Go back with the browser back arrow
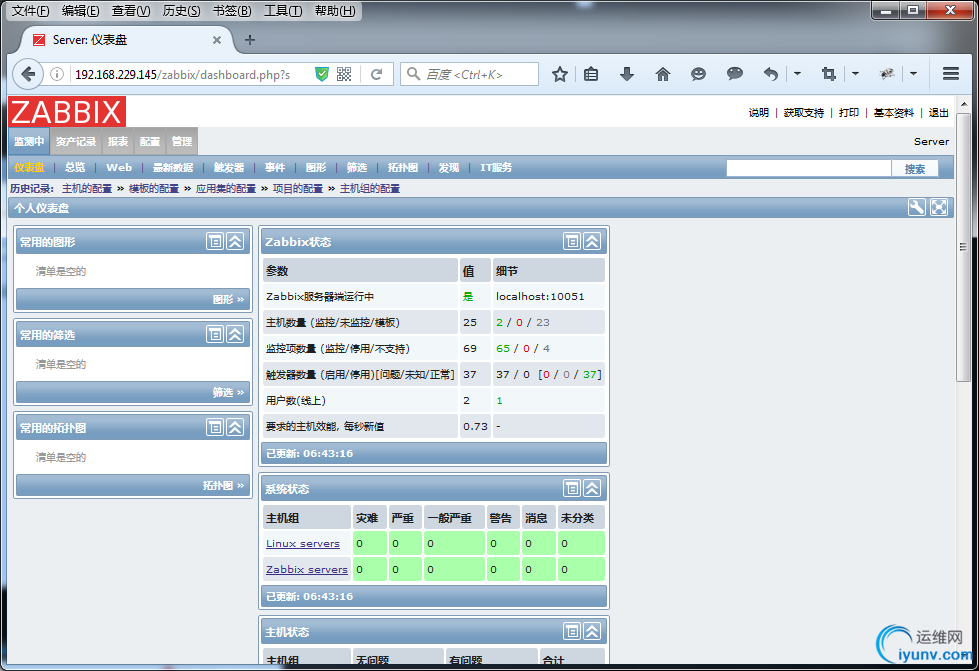The image size is (979, 671). tap(27, 74)
